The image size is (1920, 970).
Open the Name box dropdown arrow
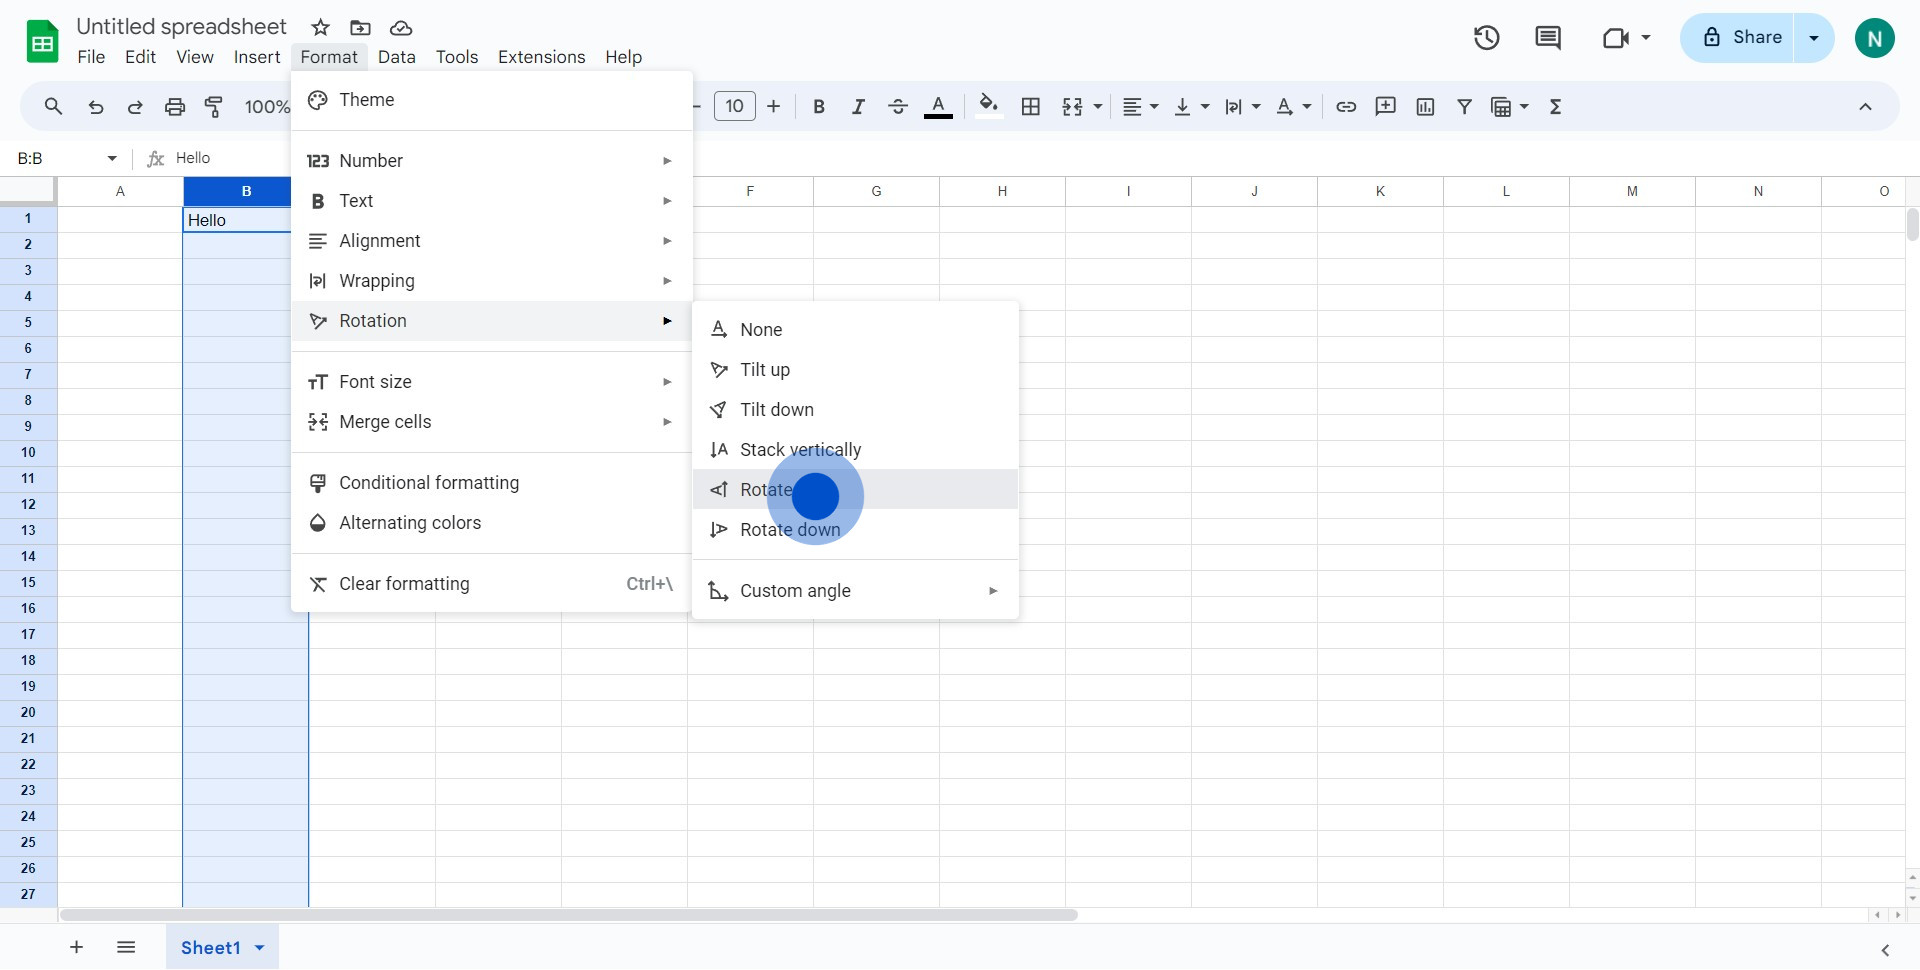click(112, 158)
